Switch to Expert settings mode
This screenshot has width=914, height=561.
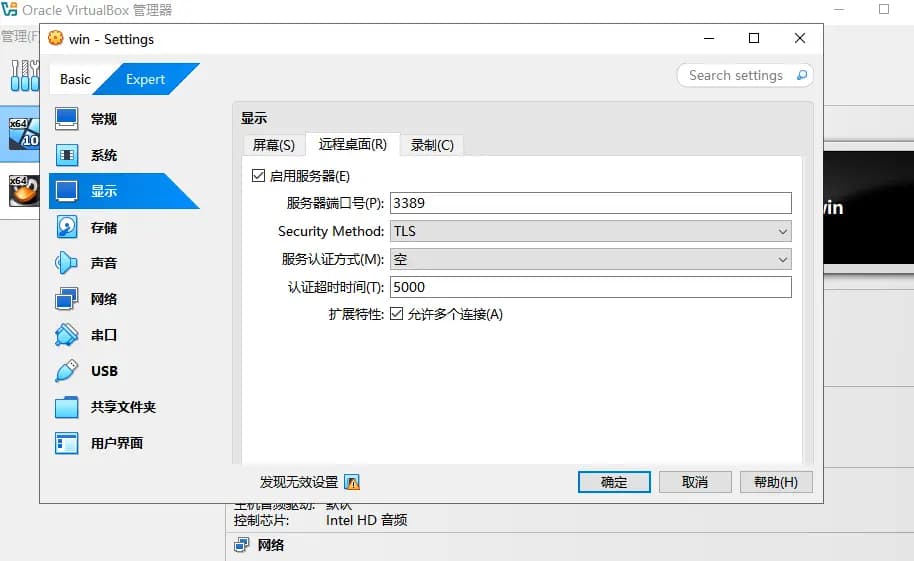click(x=146, y=79)
